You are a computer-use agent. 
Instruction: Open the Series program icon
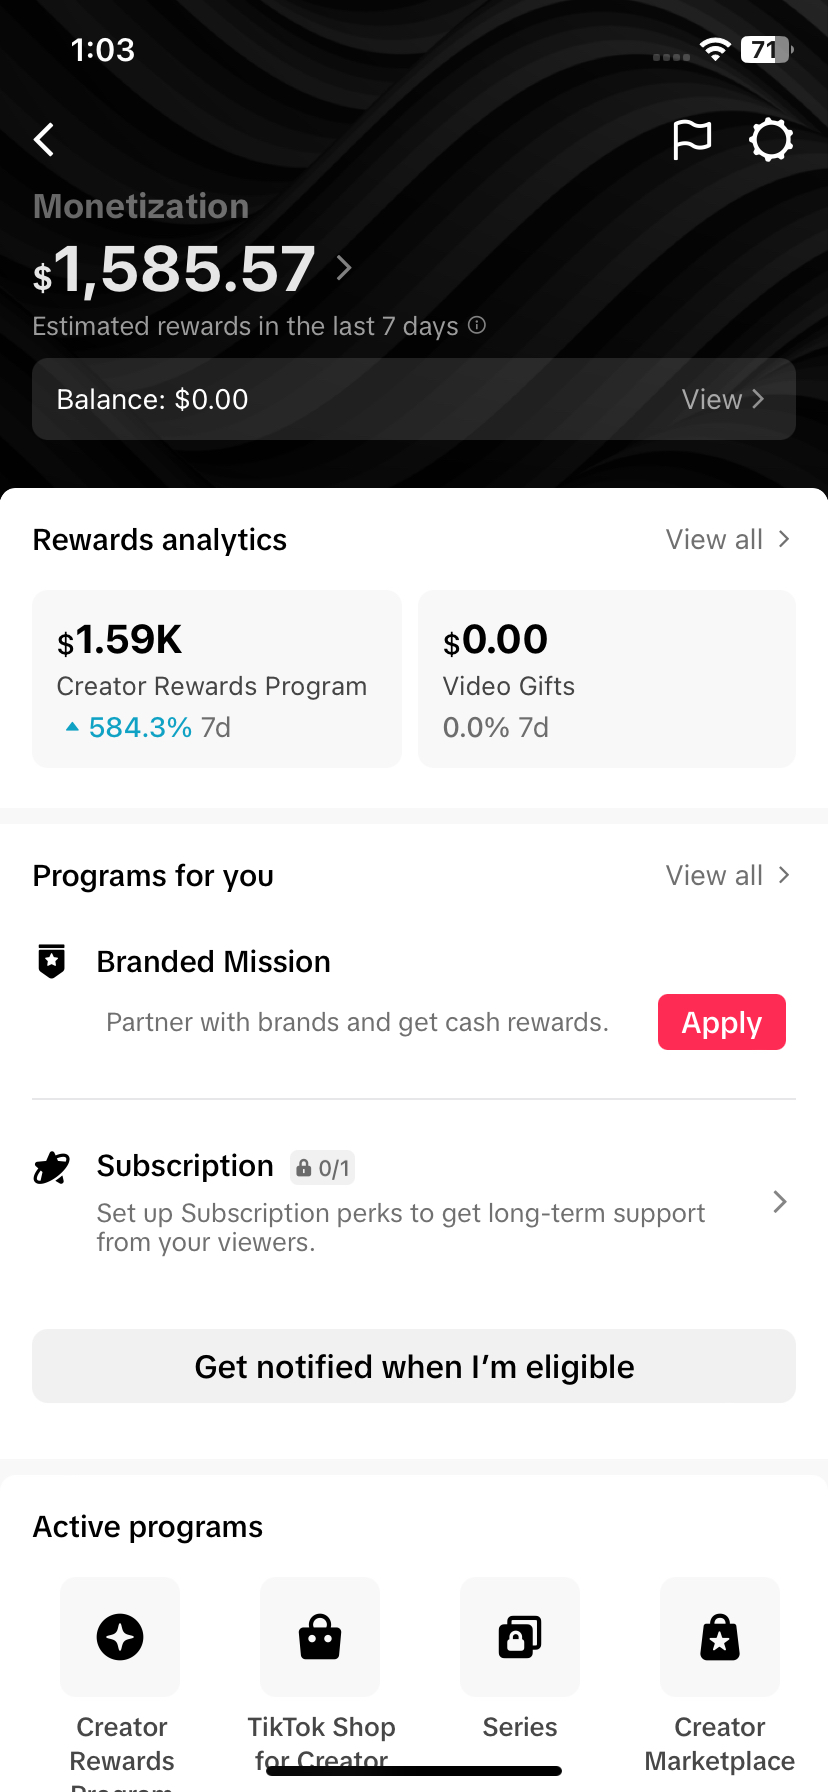point(520,1637)
